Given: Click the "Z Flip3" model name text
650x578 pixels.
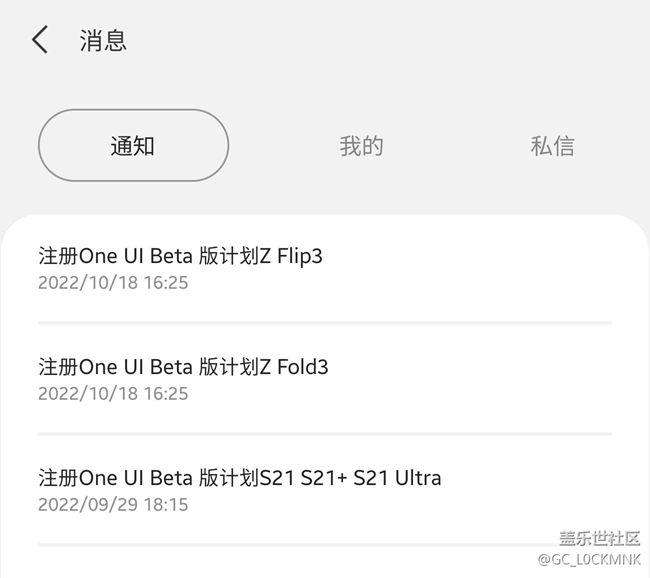Looking at the screenshot, I should (291, 257).
